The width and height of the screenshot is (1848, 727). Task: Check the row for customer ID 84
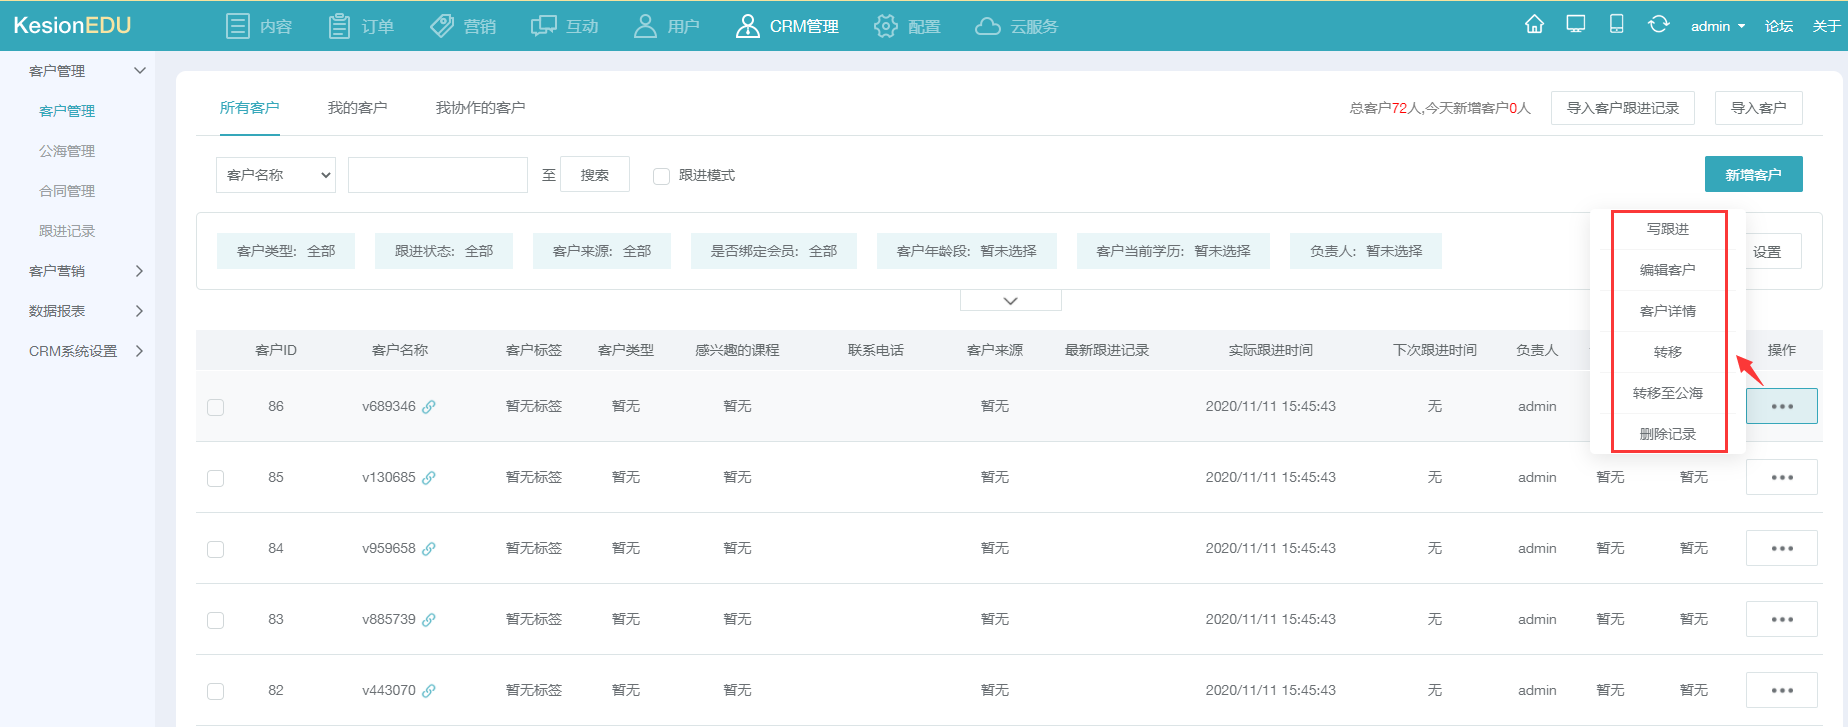(215, 549)
